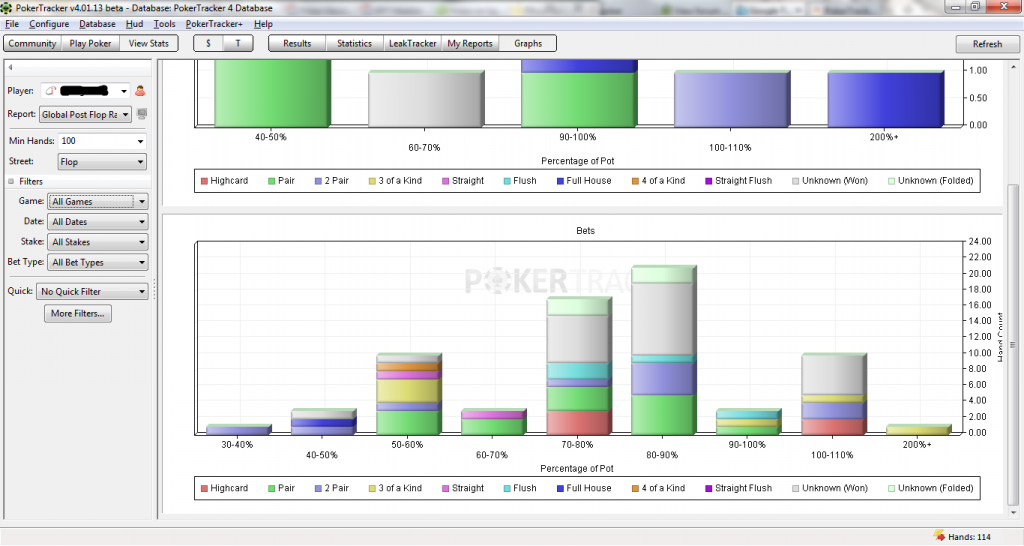This screenshot has height=546, width=1024.
Task: Click Flush swatch in upper chart legend
Action: pos(507,181)
